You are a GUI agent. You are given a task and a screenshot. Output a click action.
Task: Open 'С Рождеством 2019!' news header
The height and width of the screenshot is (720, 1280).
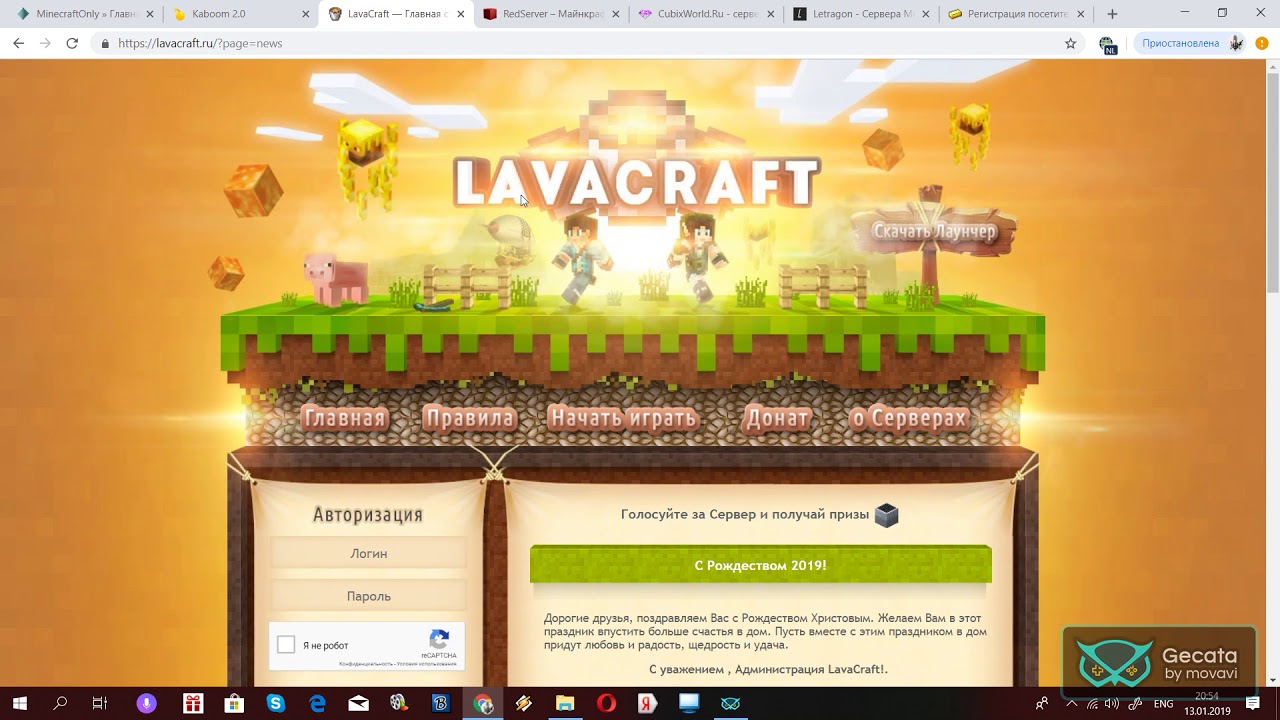[760, 565]
